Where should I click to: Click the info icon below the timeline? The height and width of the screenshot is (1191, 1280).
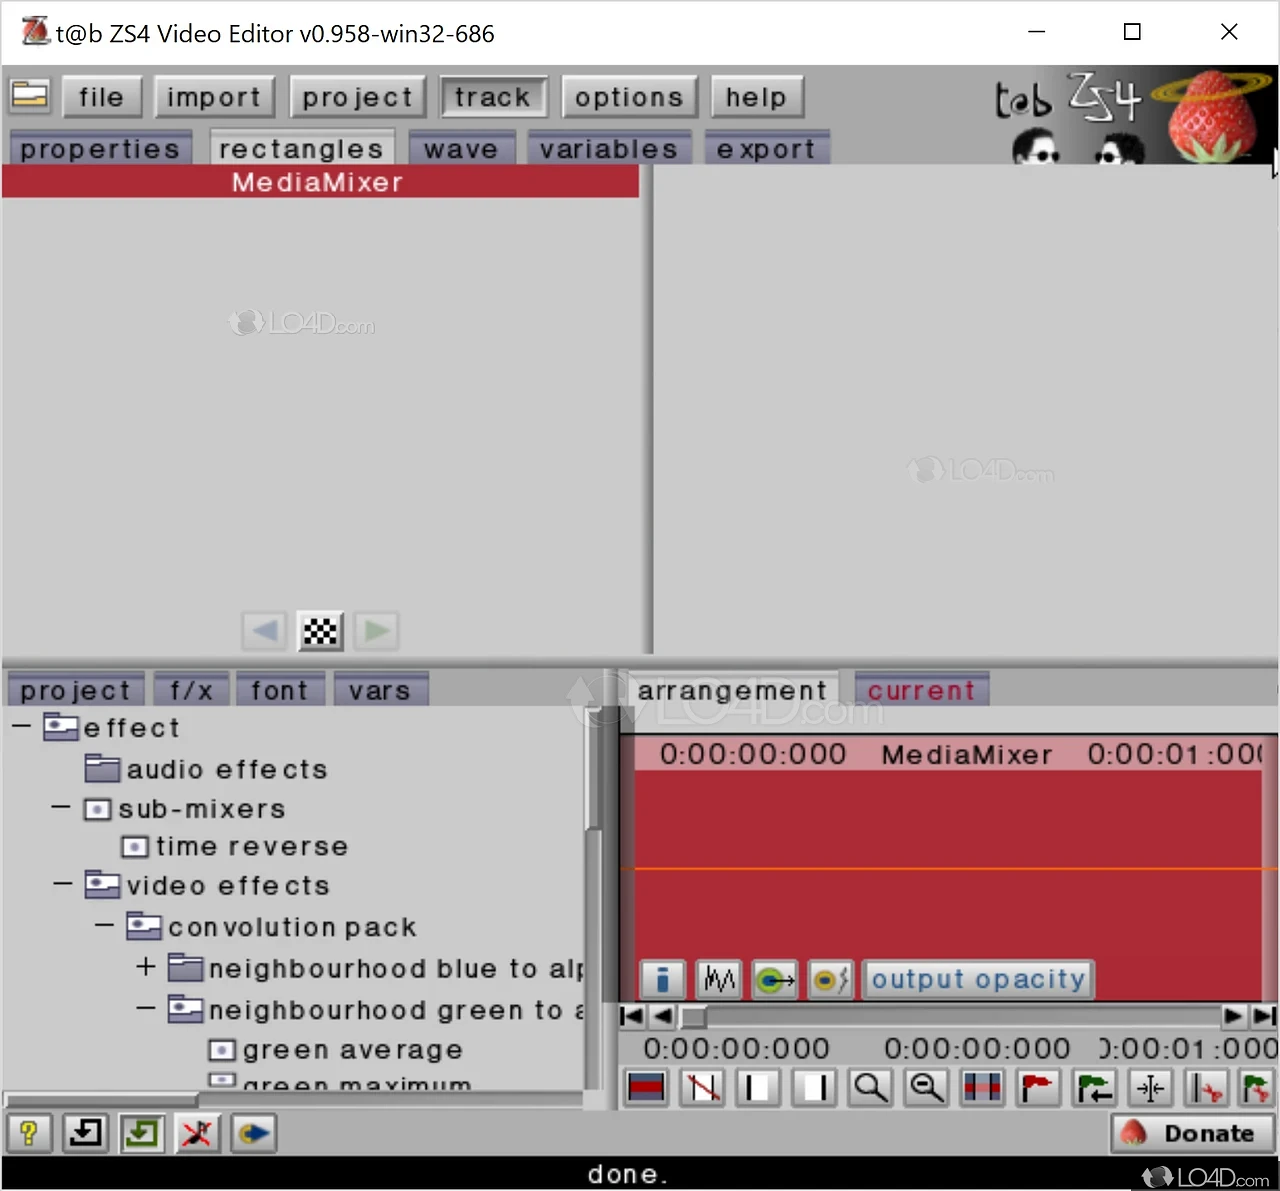click(662, 979)
